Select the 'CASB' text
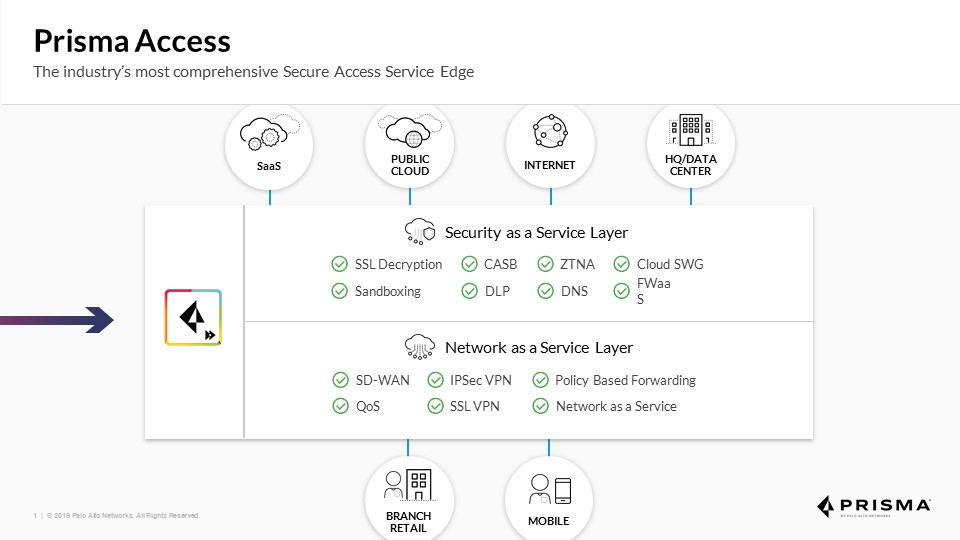The width and height of the screenshot is (960, 540). [x=500, y=264]
